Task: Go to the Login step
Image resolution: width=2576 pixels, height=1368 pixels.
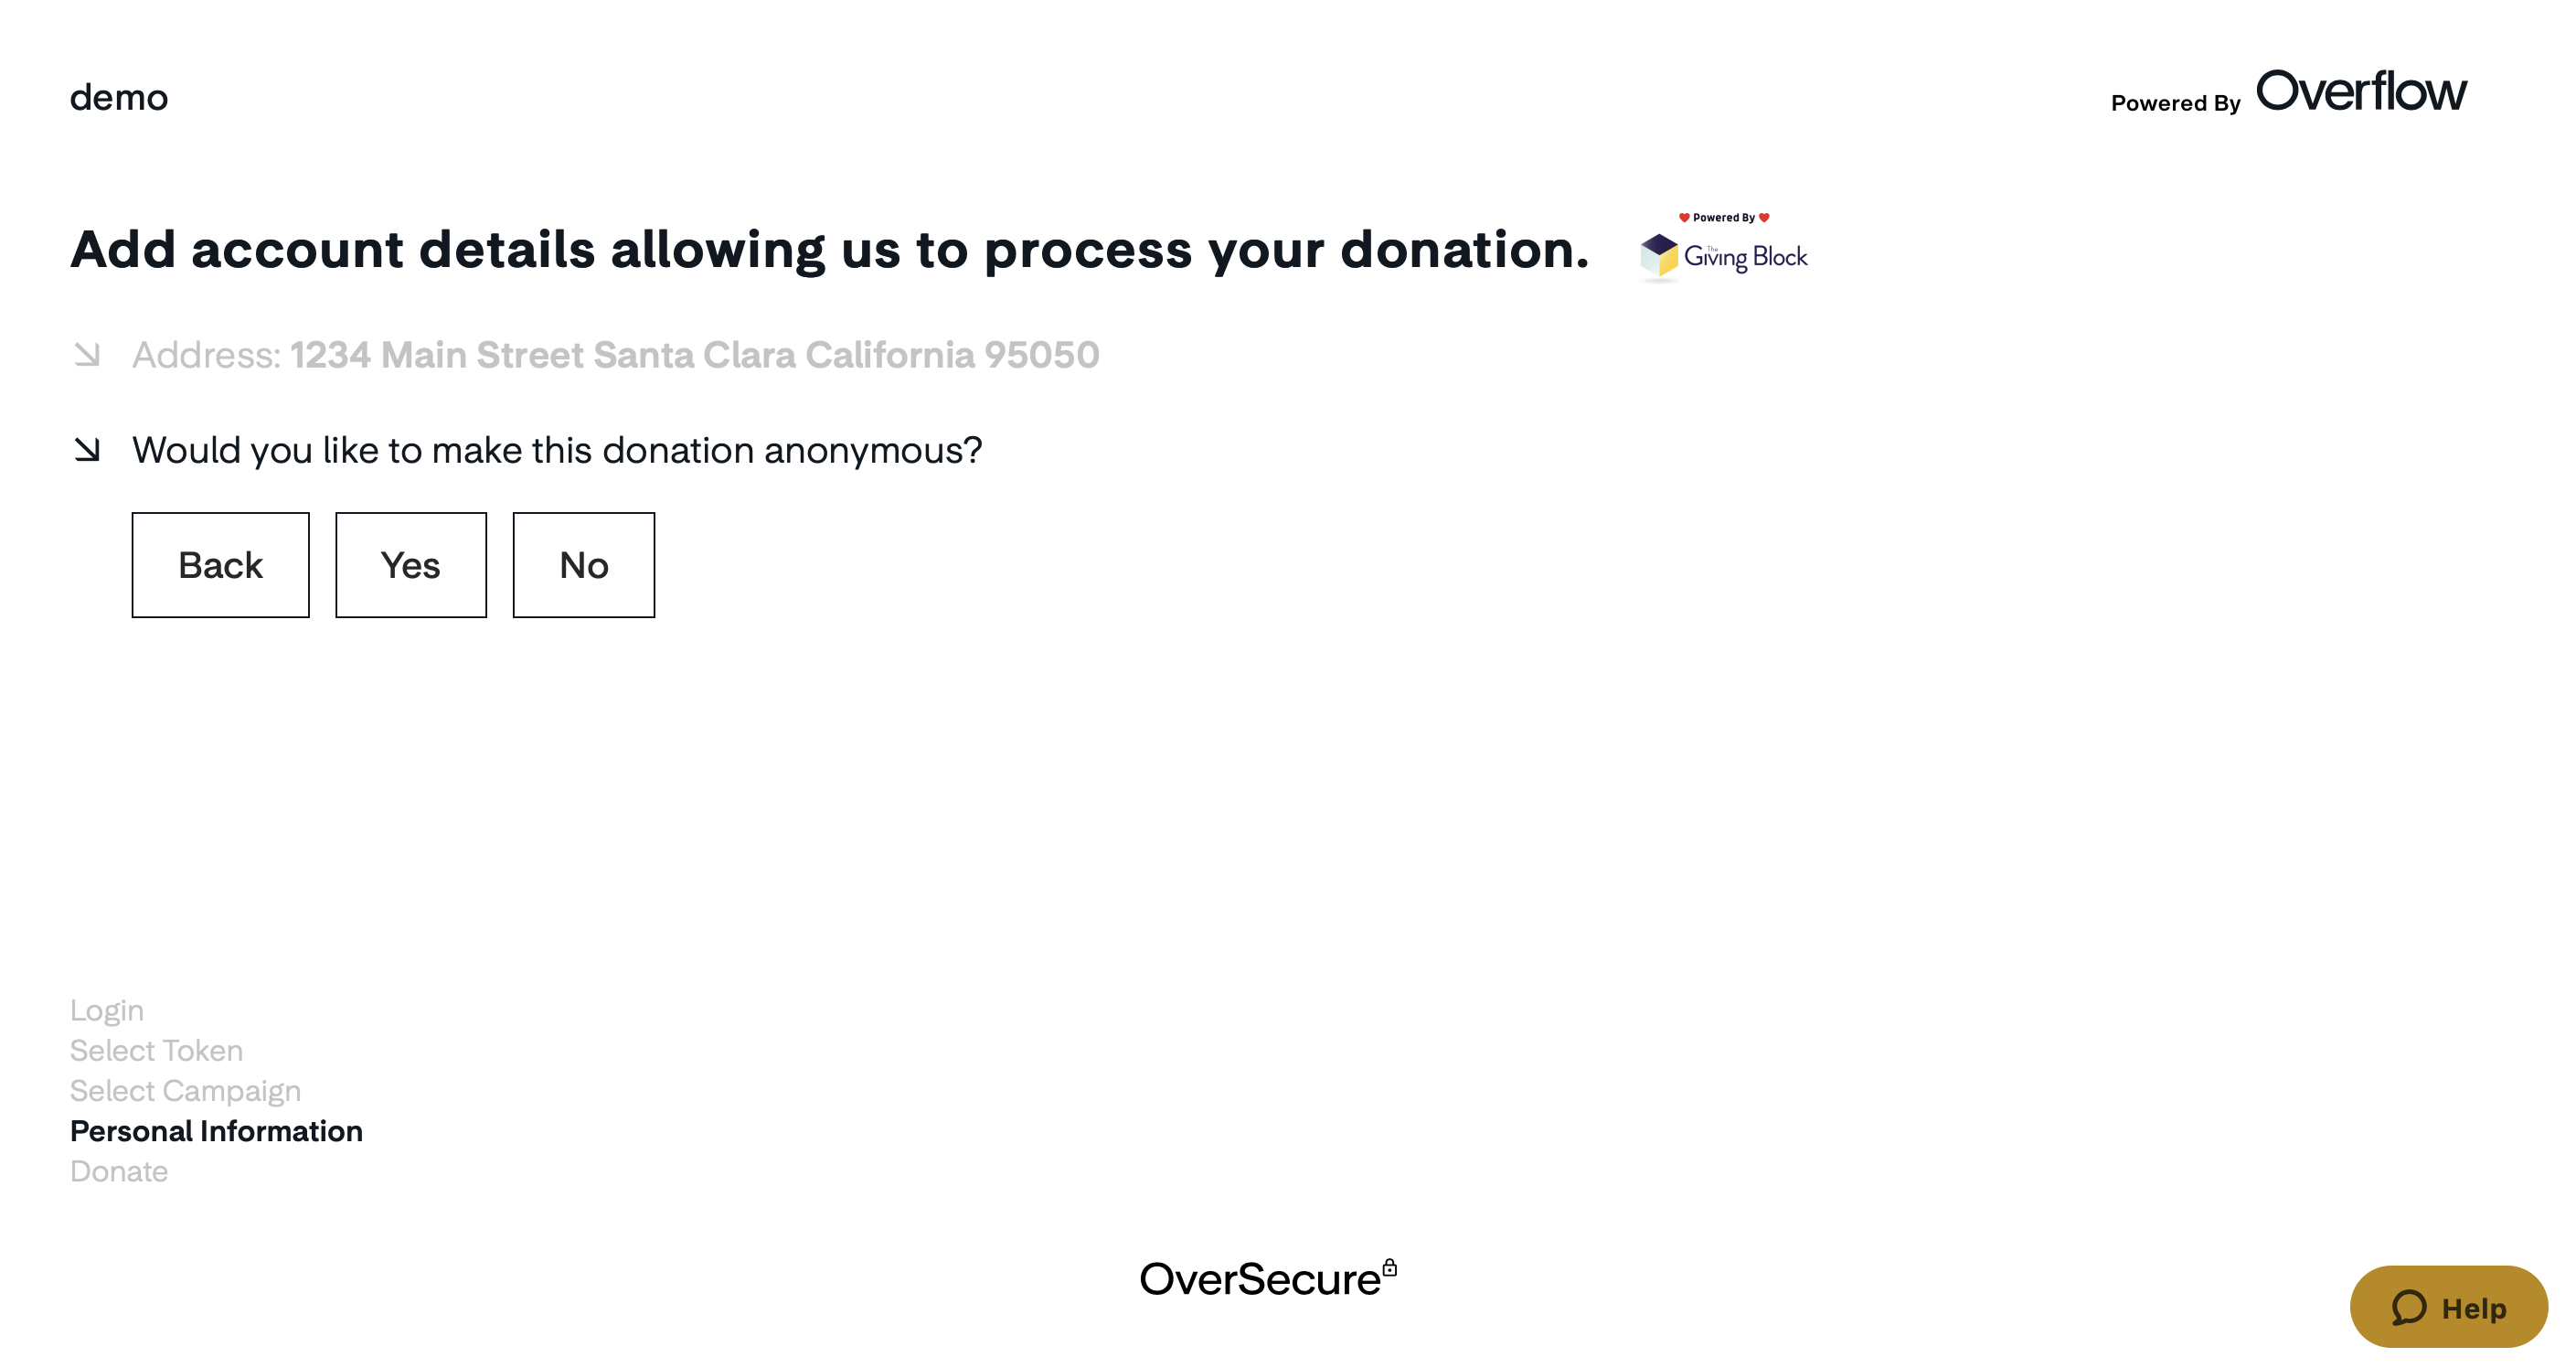Action: 107,1010
